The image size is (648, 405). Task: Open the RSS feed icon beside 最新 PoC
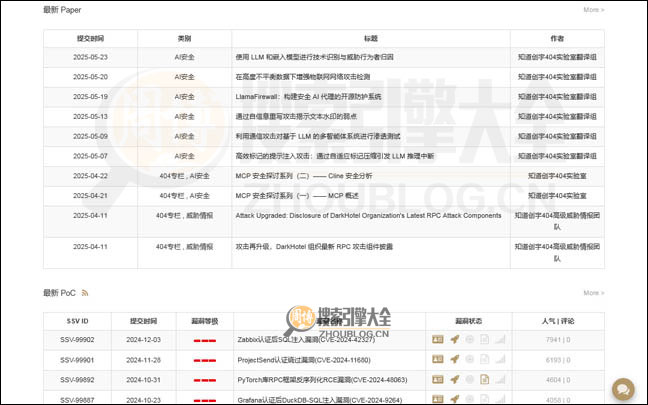coord(85,293)
